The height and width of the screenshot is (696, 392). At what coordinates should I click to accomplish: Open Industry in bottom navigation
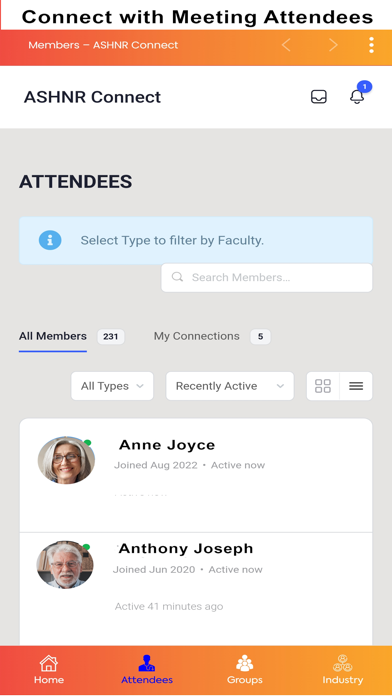[342, 670]
